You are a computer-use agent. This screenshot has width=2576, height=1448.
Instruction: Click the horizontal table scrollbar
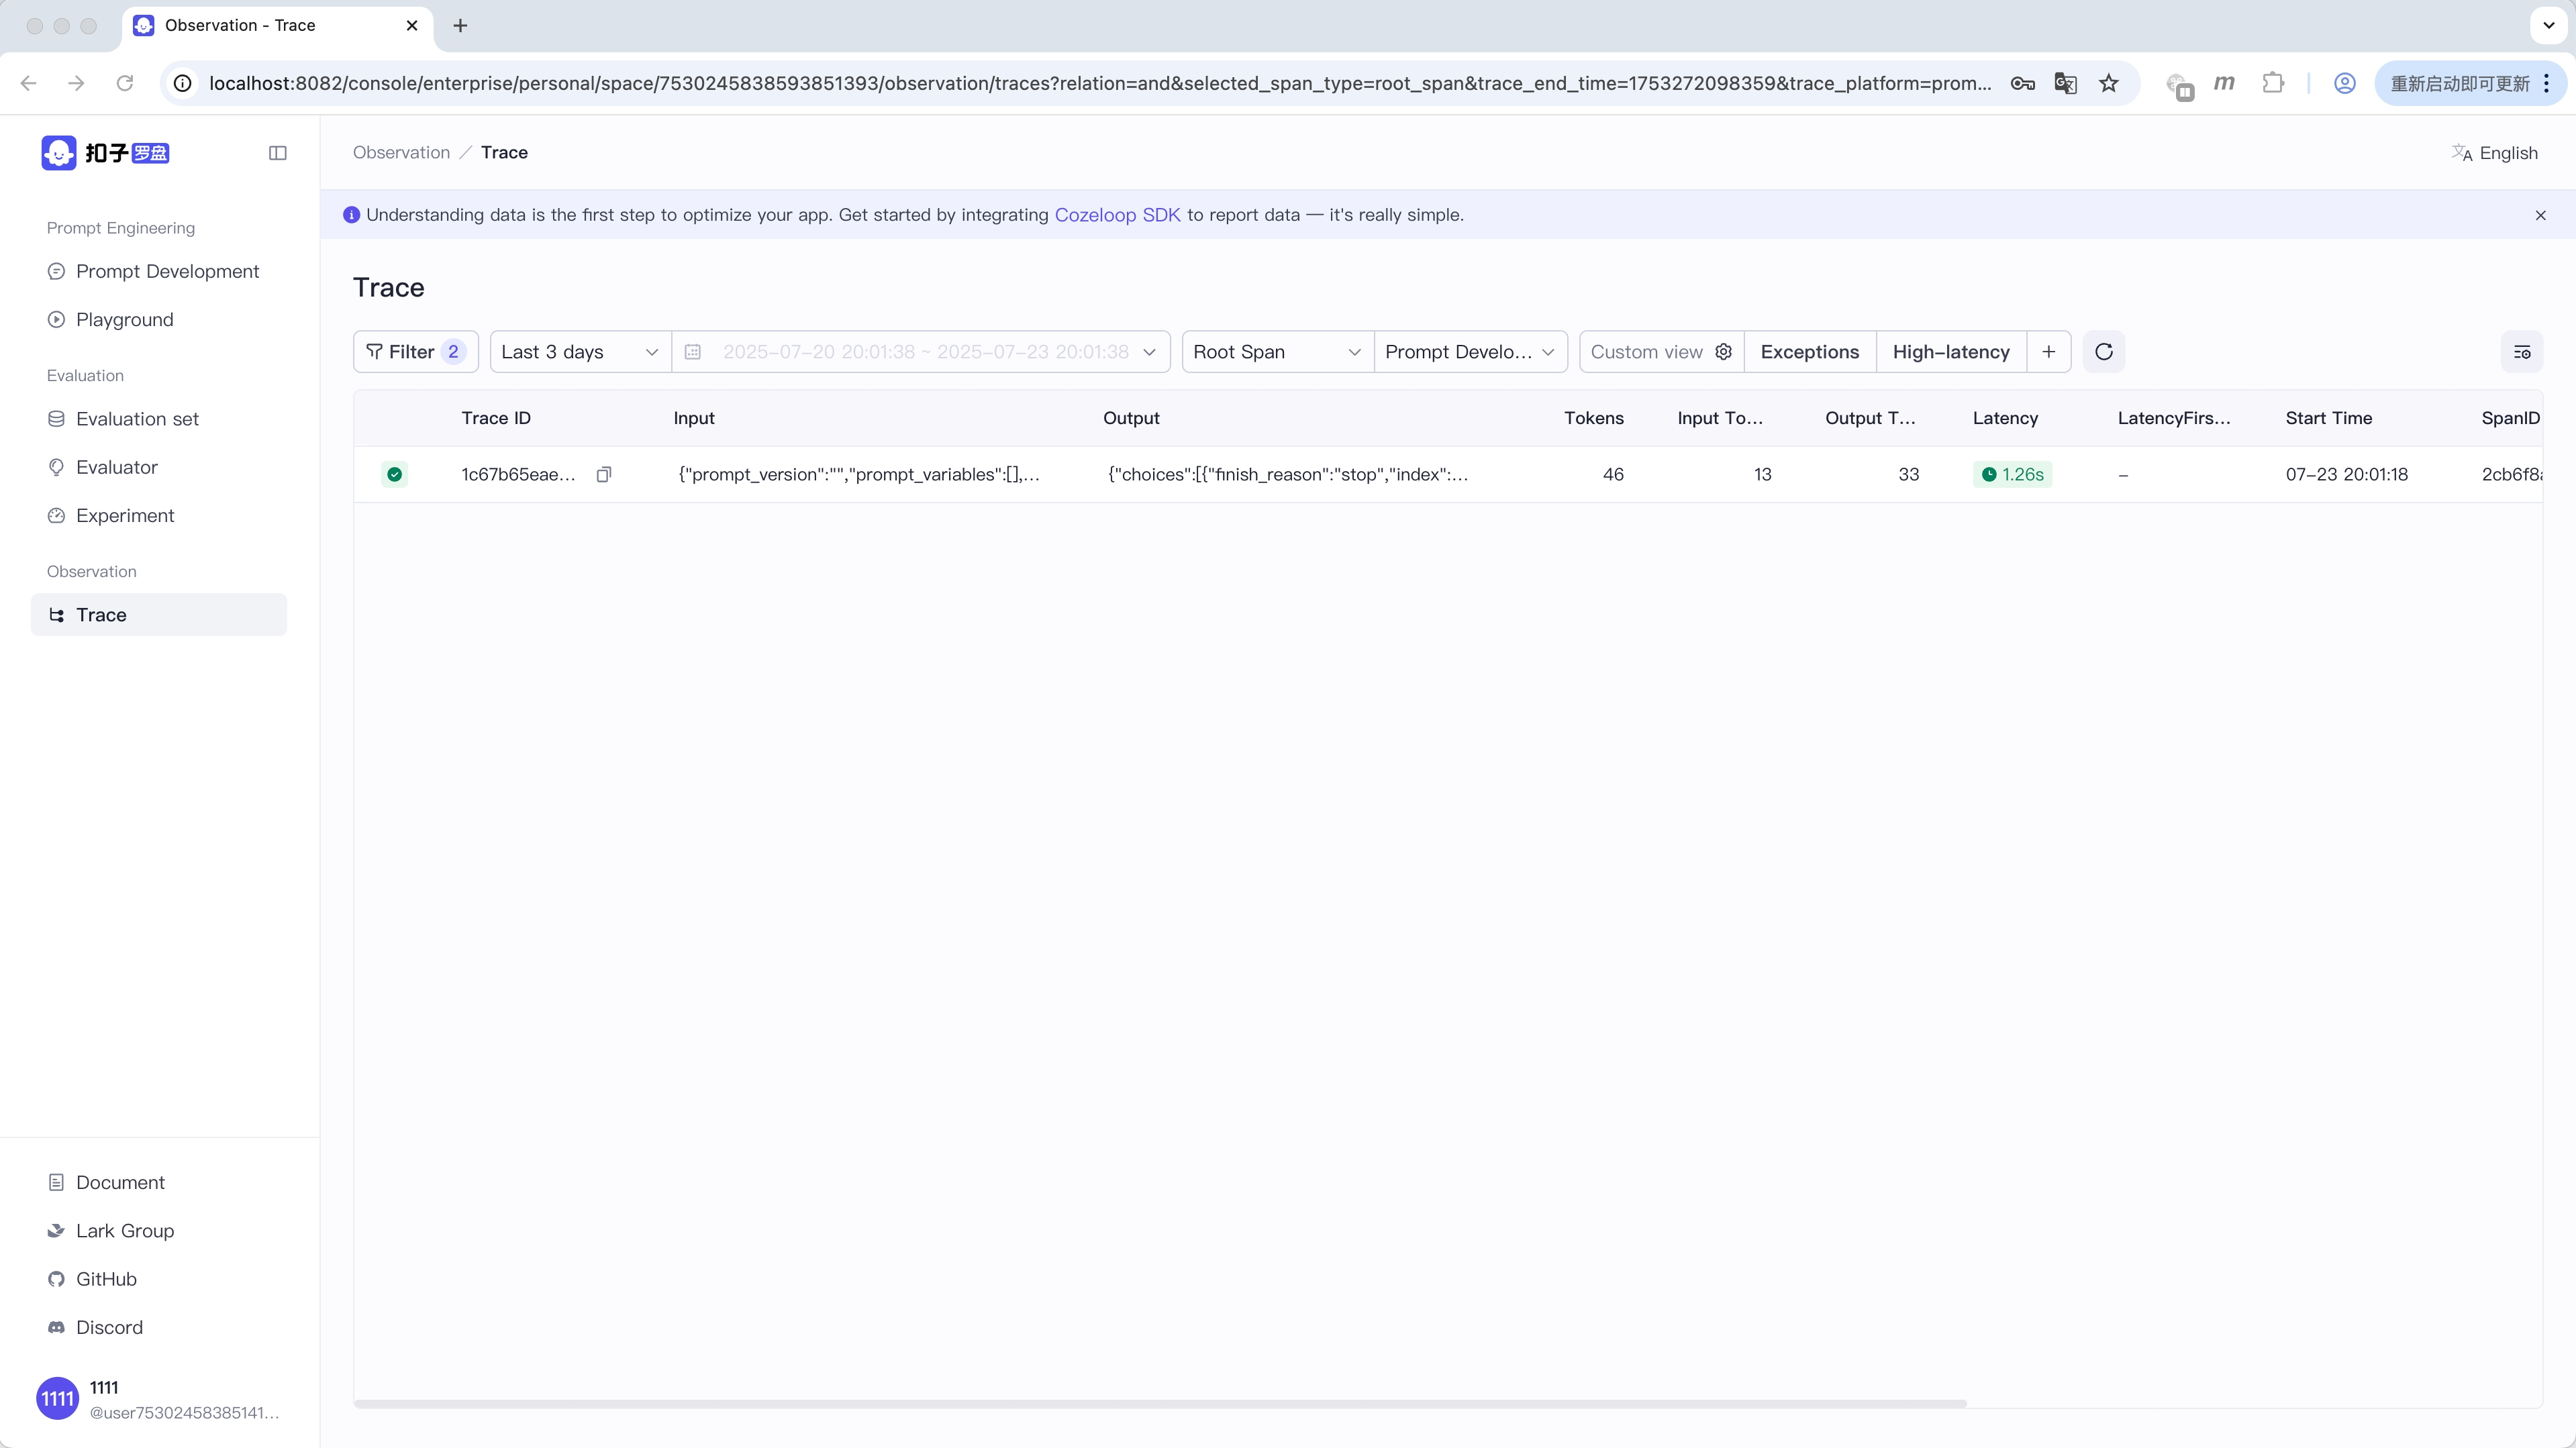pyautogui.click(x=1160, y=1403)
